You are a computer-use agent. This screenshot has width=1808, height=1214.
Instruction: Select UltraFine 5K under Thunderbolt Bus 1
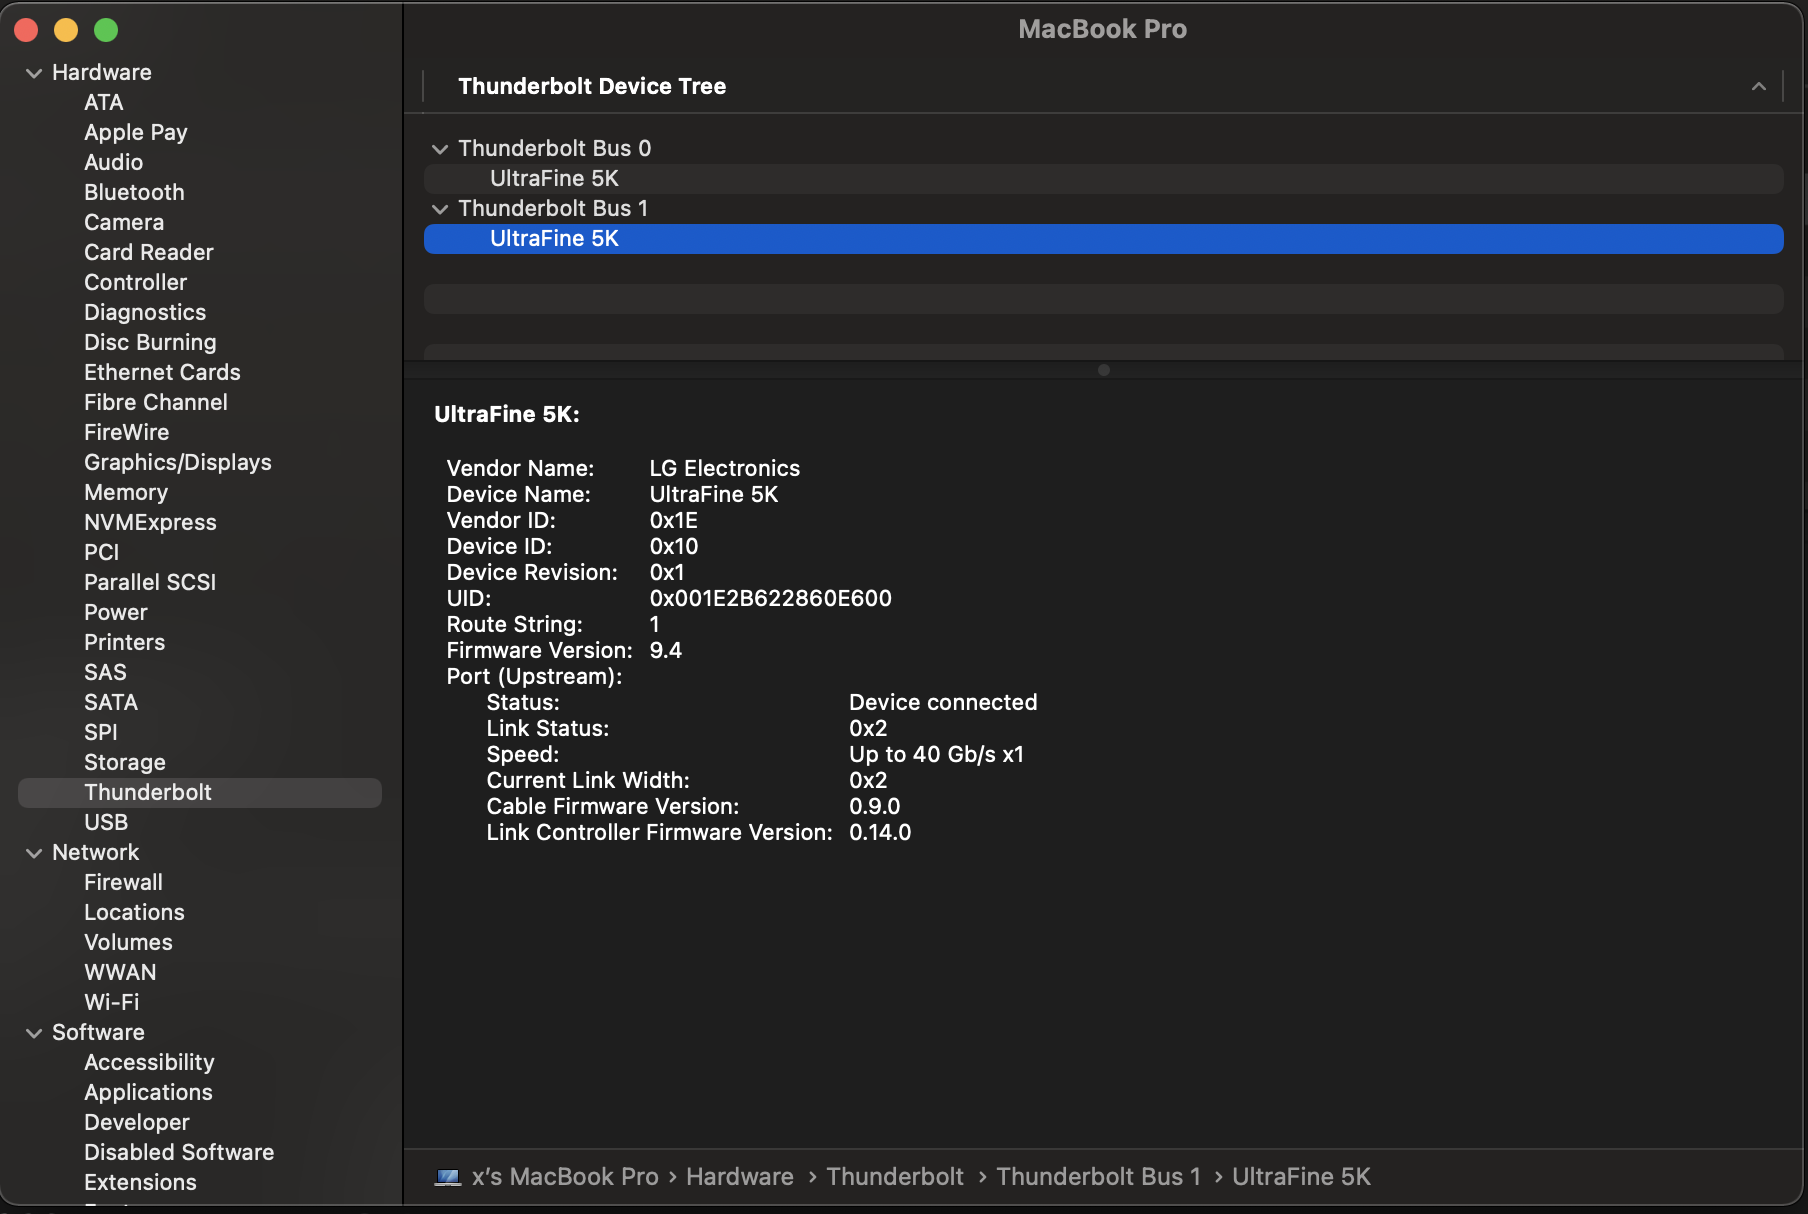coord(1103,239)
